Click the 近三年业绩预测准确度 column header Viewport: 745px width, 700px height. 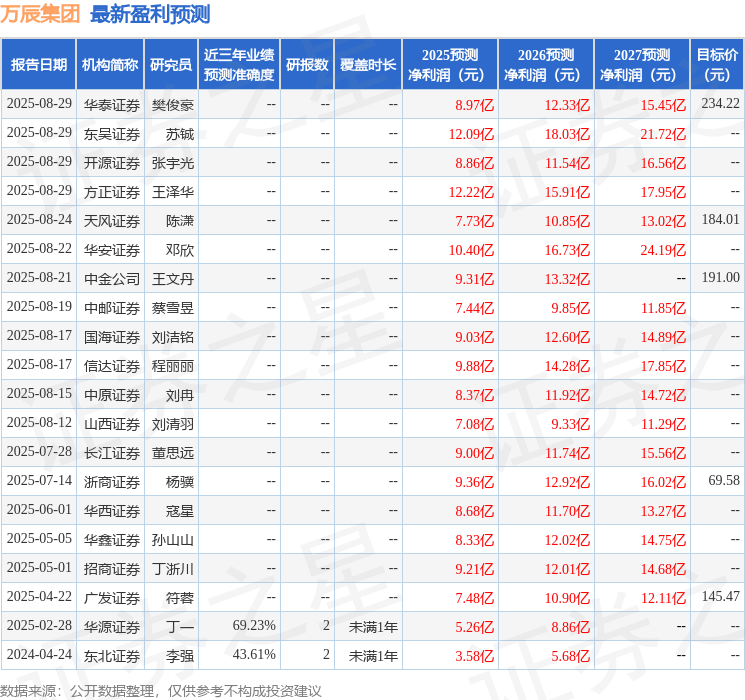238,64
